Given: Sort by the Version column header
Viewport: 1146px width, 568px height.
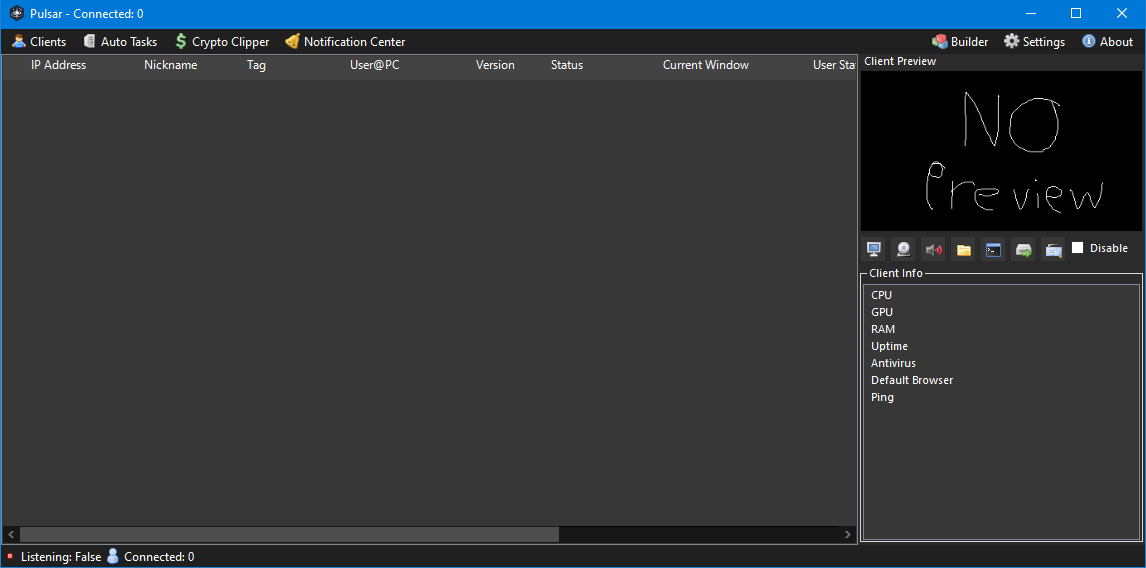Looking at the screenshot, I should tap(495, 65).
